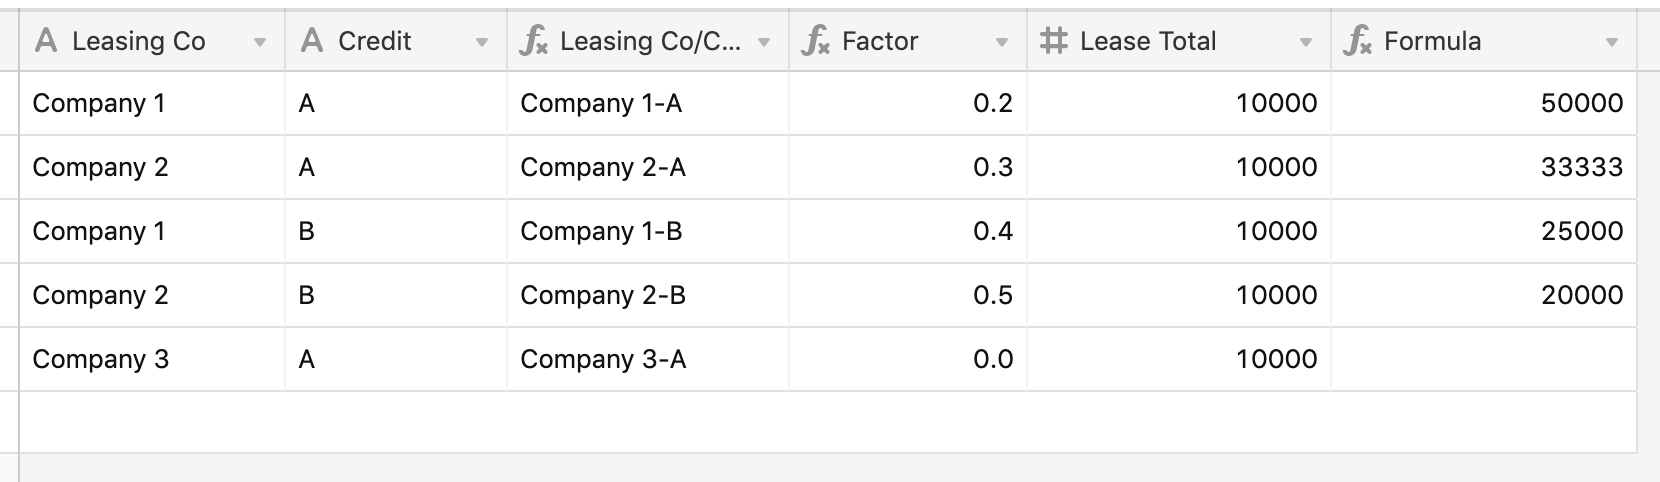Screen dimensions: 1660x482
Task: Click the fx icon beside Formula header
Action: point(1357,41)
